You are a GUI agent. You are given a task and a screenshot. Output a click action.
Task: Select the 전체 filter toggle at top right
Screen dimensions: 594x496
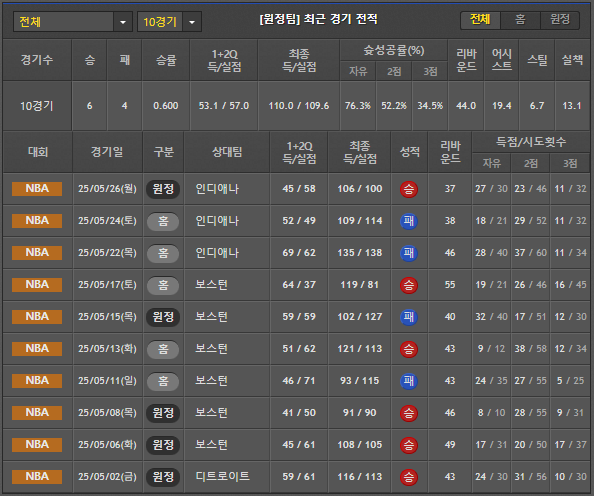point(480,20)
